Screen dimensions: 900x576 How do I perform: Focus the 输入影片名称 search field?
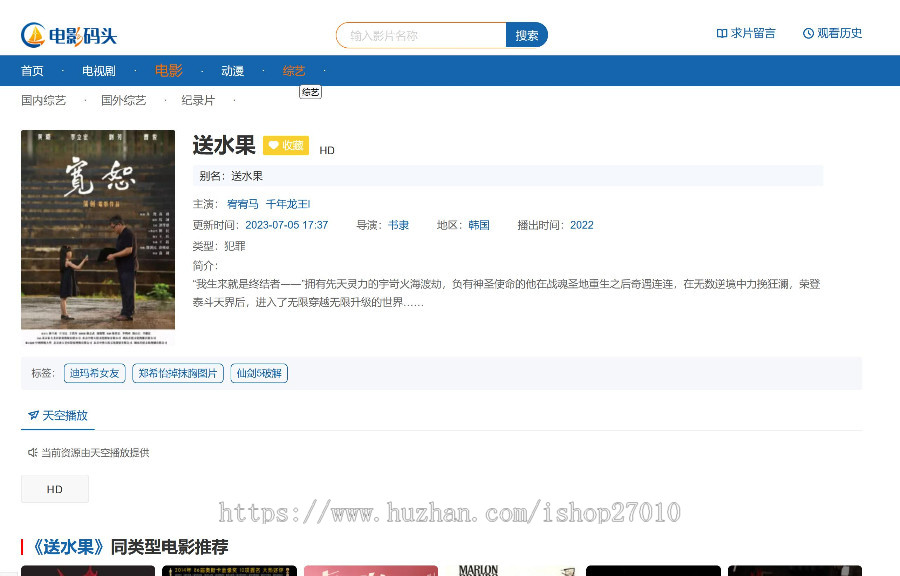421,36
